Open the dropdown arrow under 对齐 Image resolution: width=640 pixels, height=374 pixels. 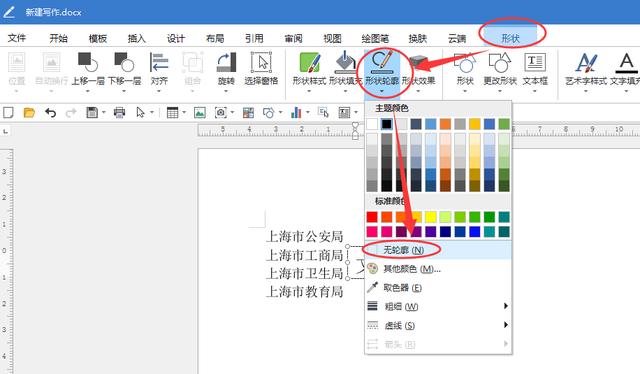(159, 91)
